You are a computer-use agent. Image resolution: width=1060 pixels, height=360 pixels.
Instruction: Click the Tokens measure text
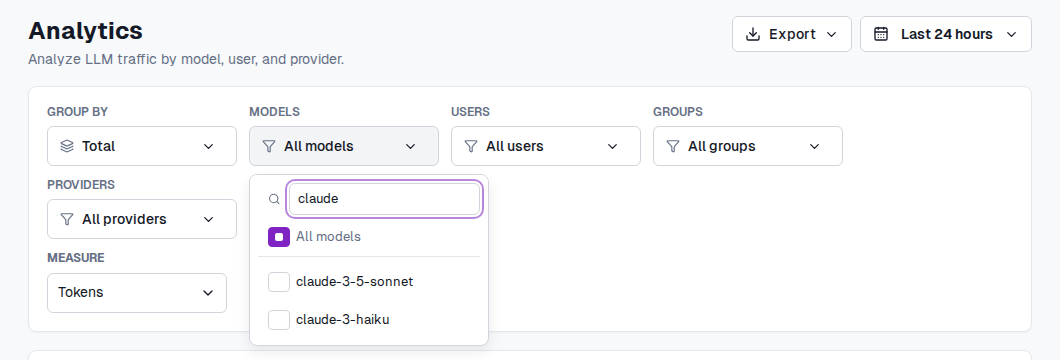tap(80, 292)
